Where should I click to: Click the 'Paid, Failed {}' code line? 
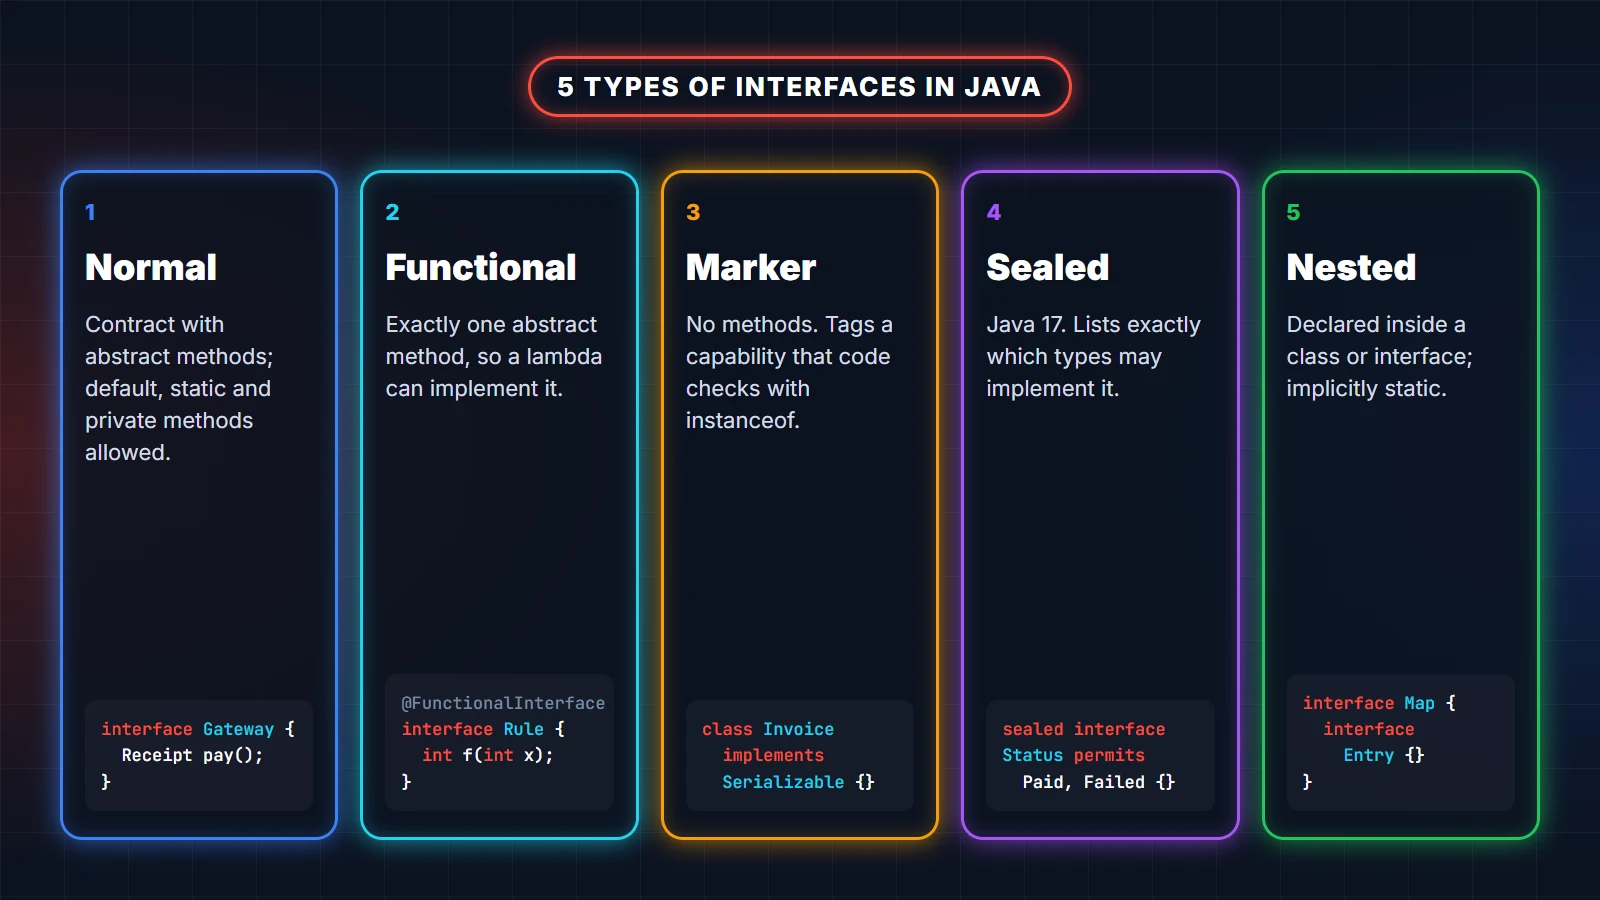pos(1098,782)
